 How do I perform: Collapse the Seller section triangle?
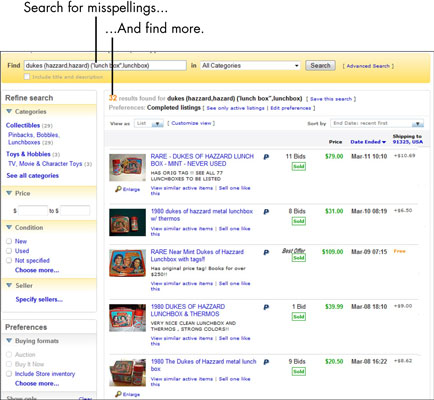point(9,285)
